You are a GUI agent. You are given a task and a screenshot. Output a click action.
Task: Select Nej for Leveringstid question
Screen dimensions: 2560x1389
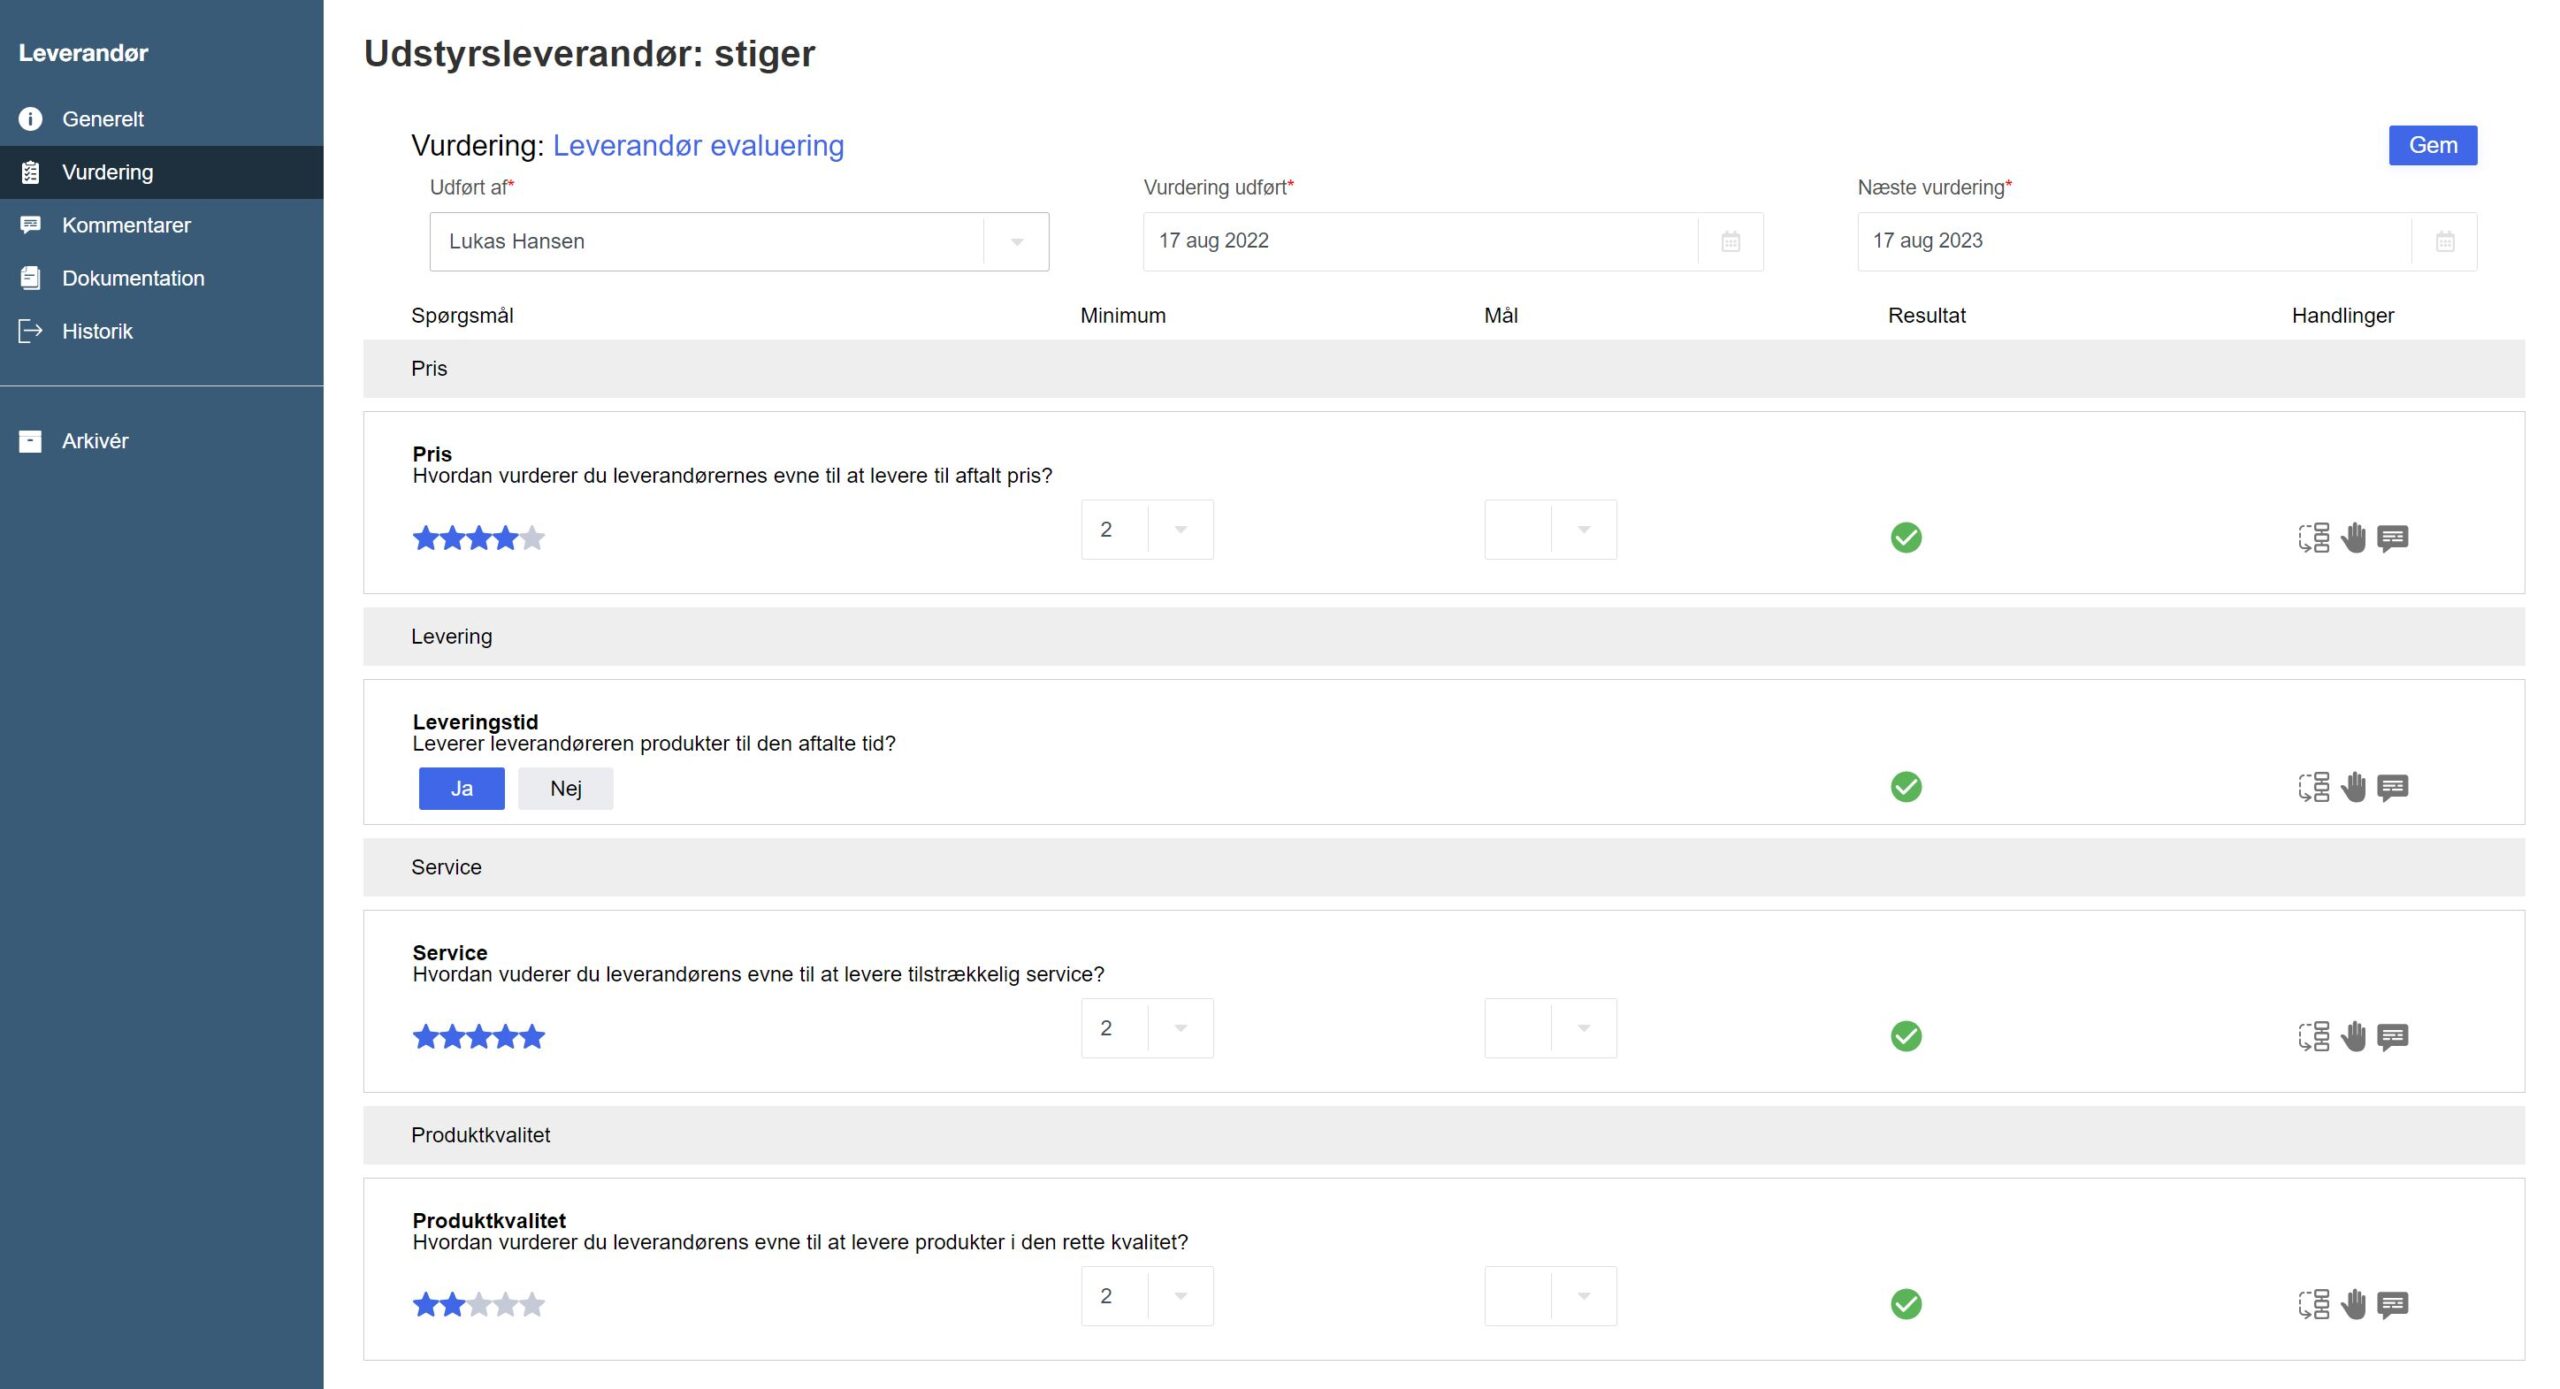[565, 788]
